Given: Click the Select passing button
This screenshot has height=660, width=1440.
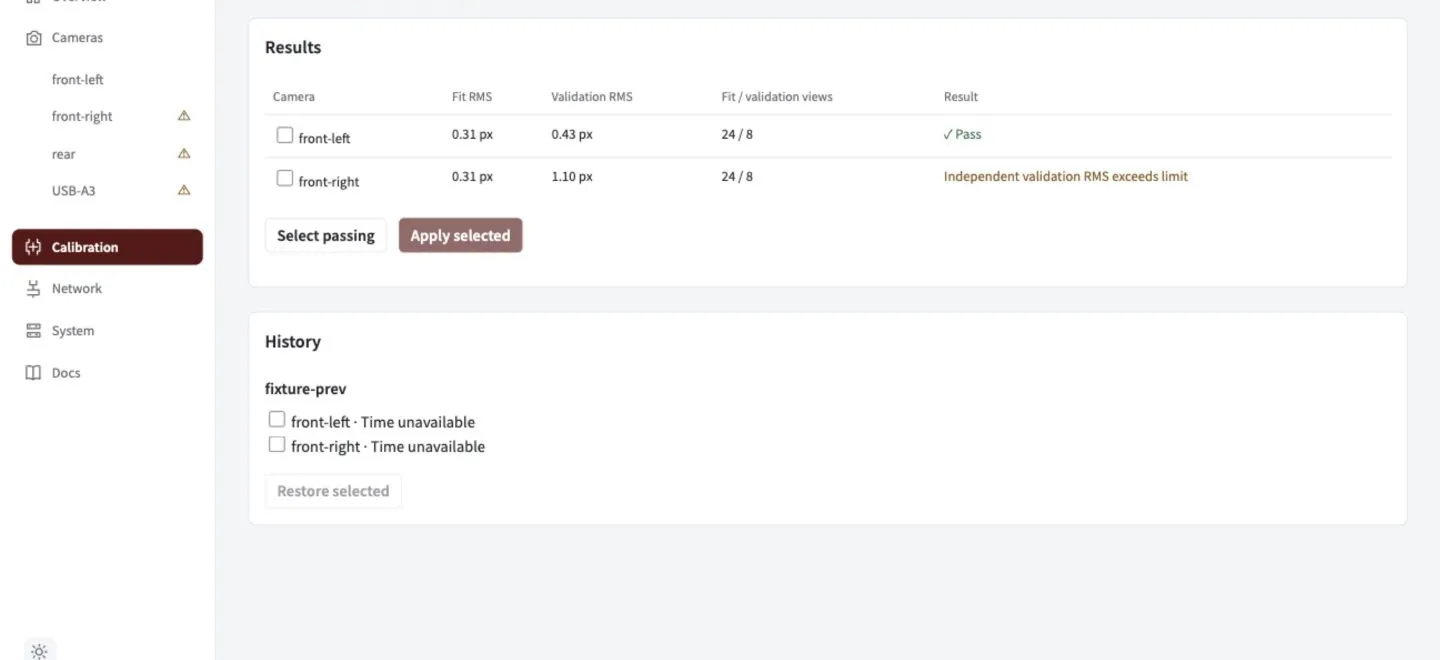Looking at the screenshot, I should pos(326,236).
